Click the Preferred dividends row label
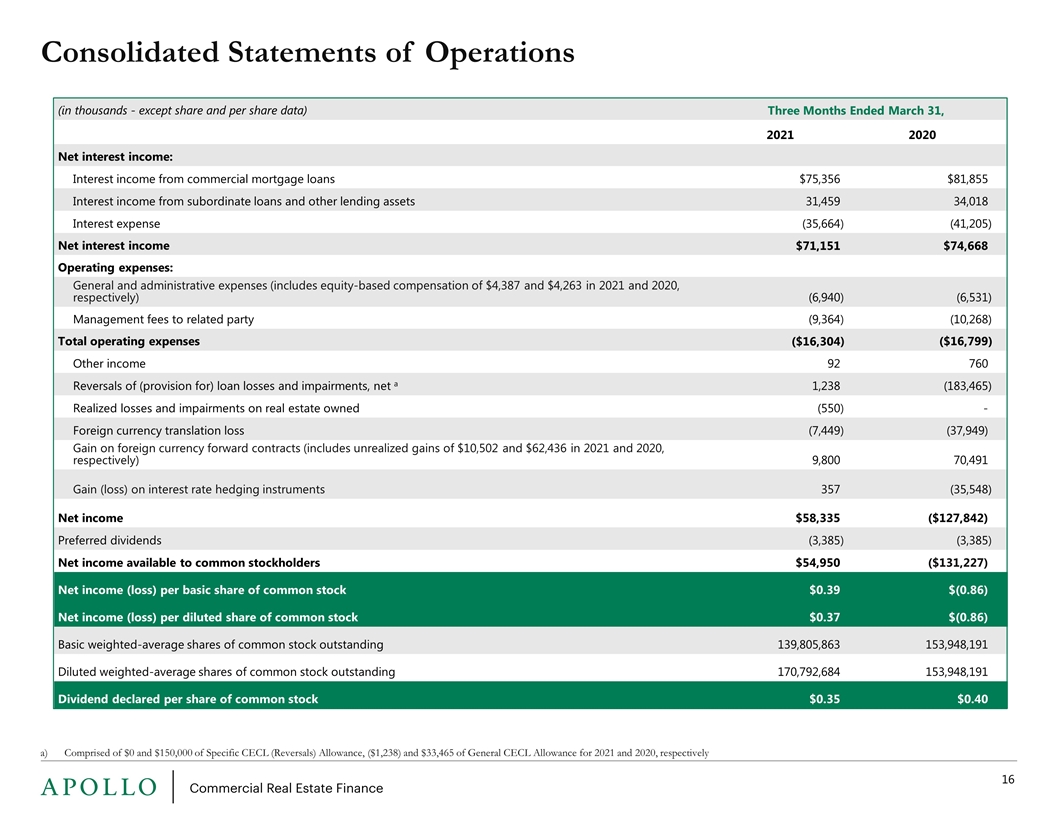 110,540
